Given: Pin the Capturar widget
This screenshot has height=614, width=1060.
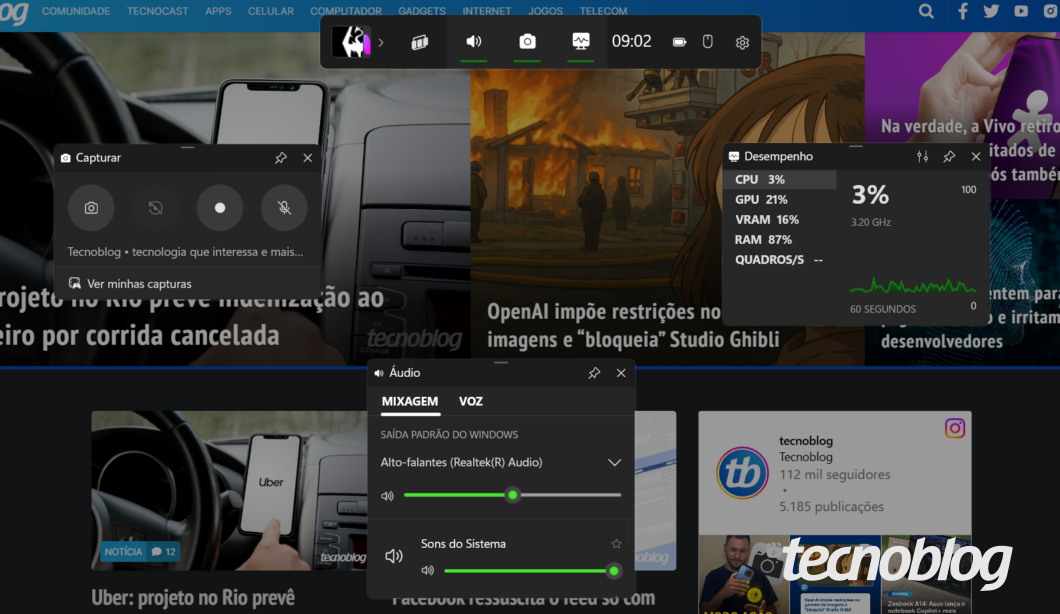Looking at the screenshot, I should coord(281,158).
